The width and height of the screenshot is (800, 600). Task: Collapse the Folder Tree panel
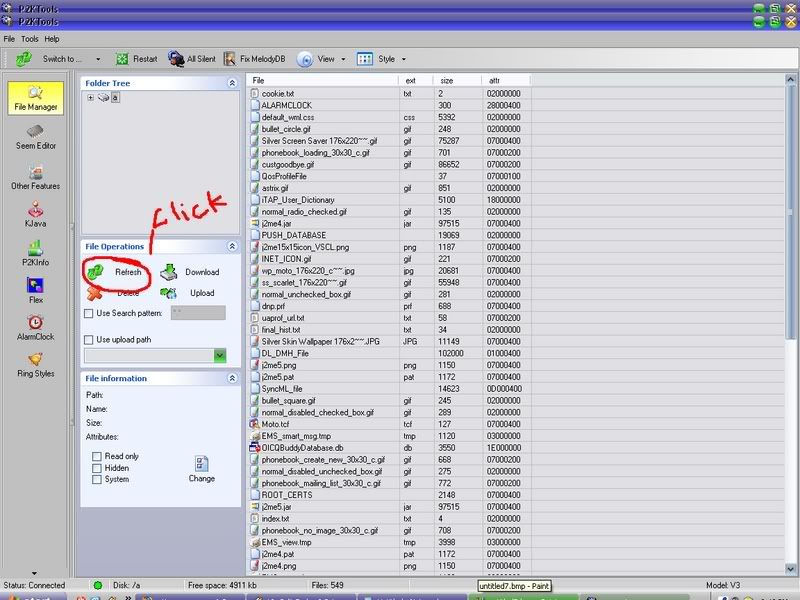(x=232, y=83)
